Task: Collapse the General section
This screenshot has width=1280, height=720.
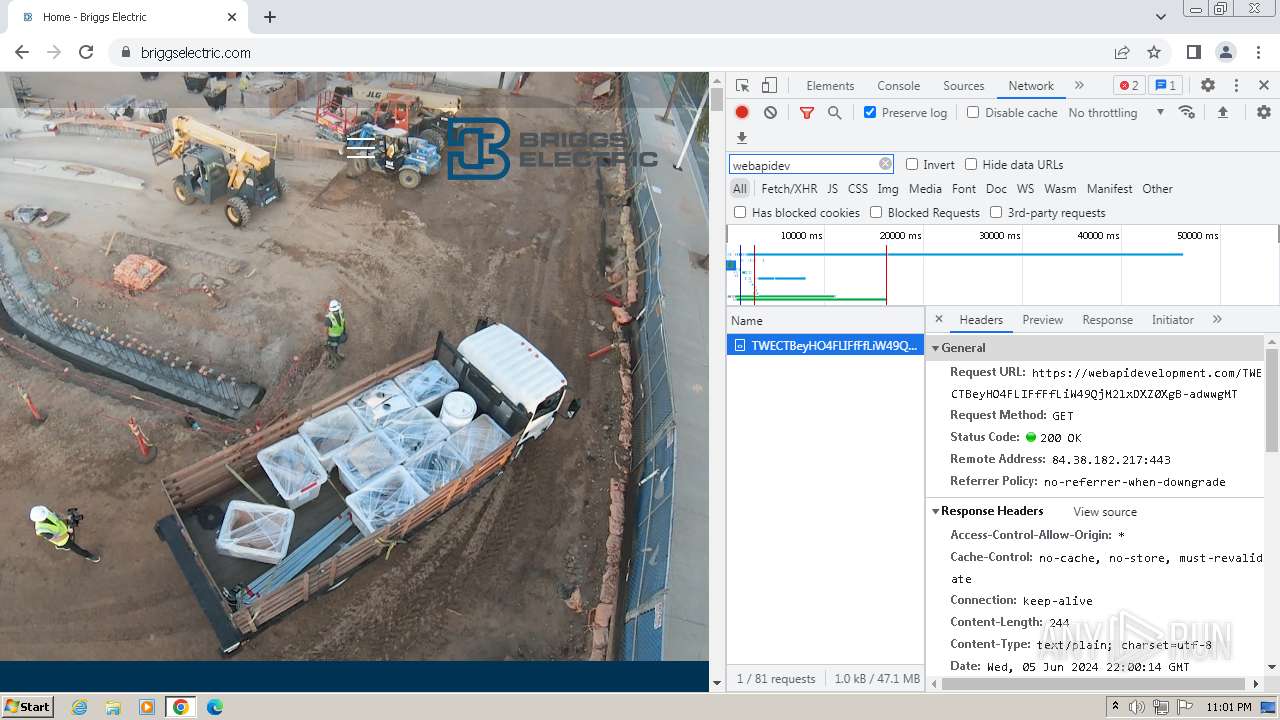Action: pos(936,348)
